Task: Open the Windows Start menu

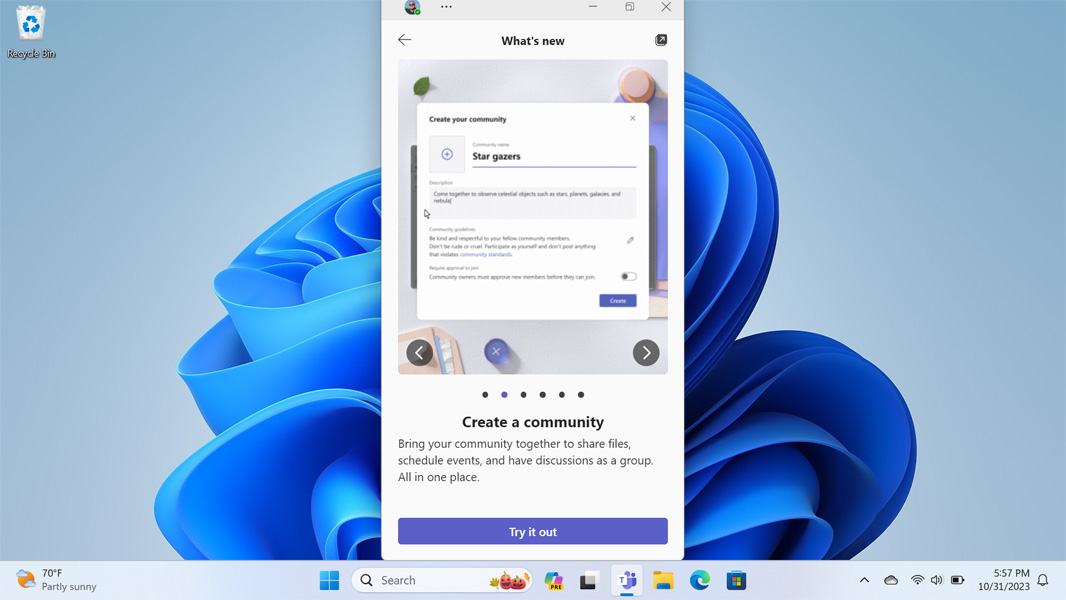Action: point(329,580)
